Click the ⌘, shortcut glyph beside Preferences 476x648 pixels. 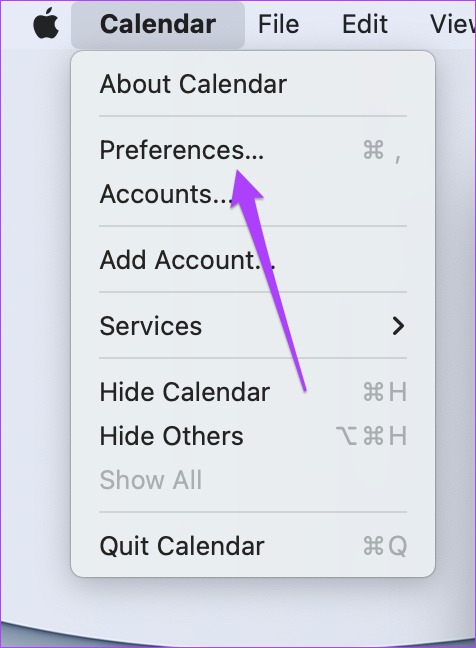coord(382,150)
